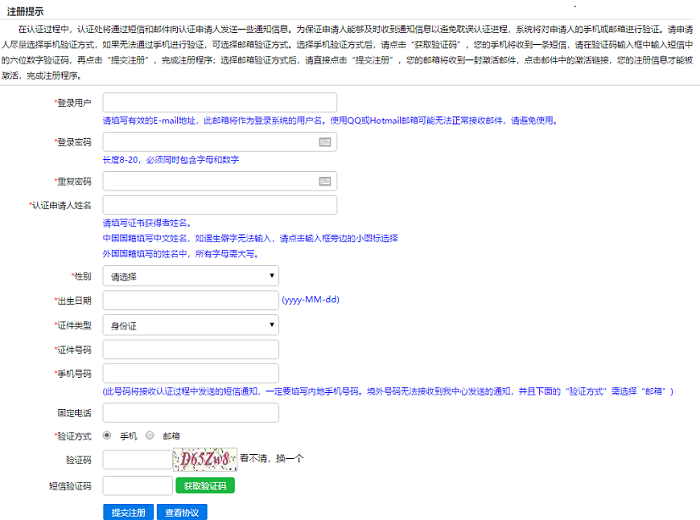Screen dimensions: 700x520
Task: Focus the 登录密码 input field
Action: click(220, 142)
